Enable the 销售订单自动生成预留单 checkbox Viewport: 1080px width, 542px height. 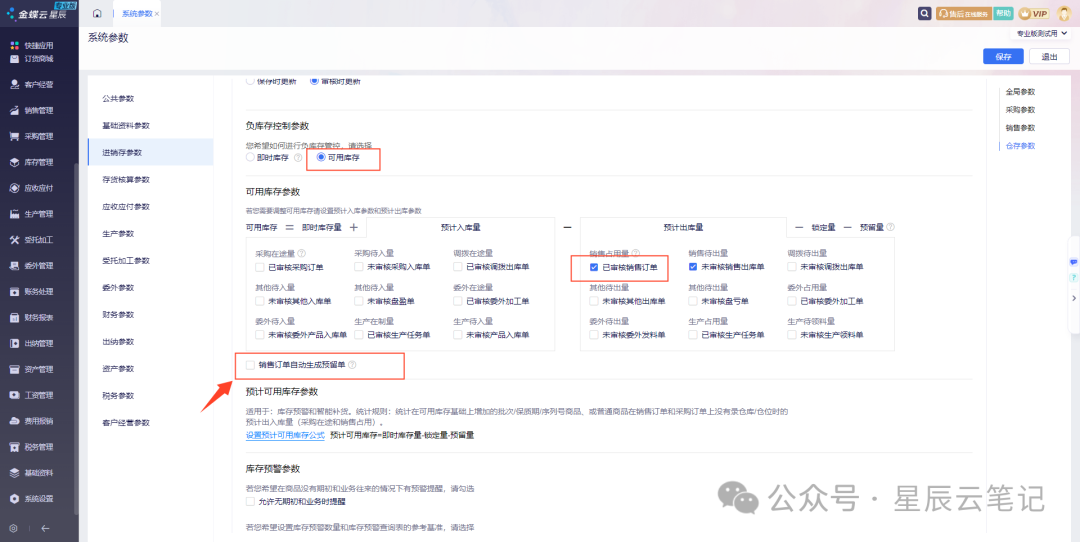click(251, 365)
